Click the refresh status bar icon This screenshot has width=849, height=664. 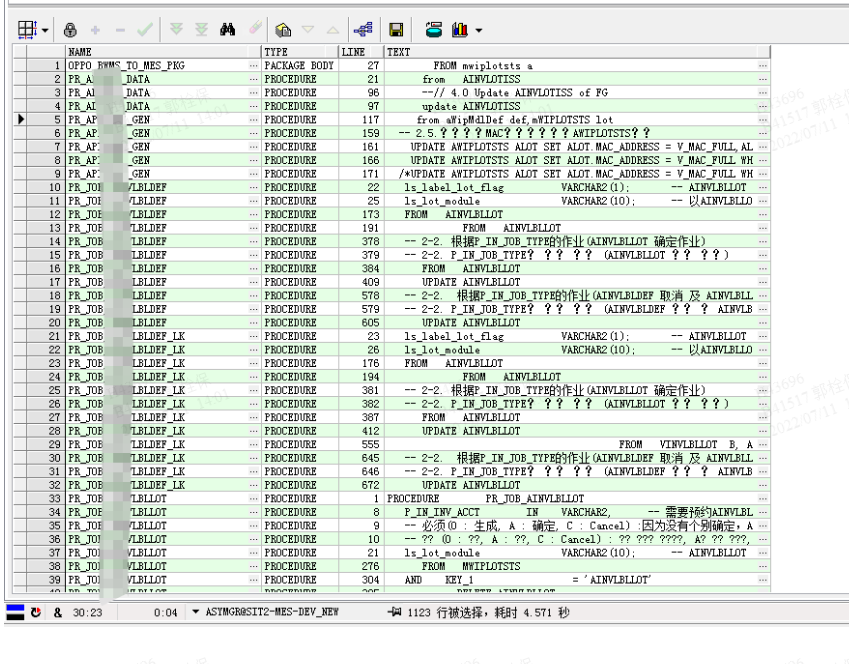pos(36,612)
